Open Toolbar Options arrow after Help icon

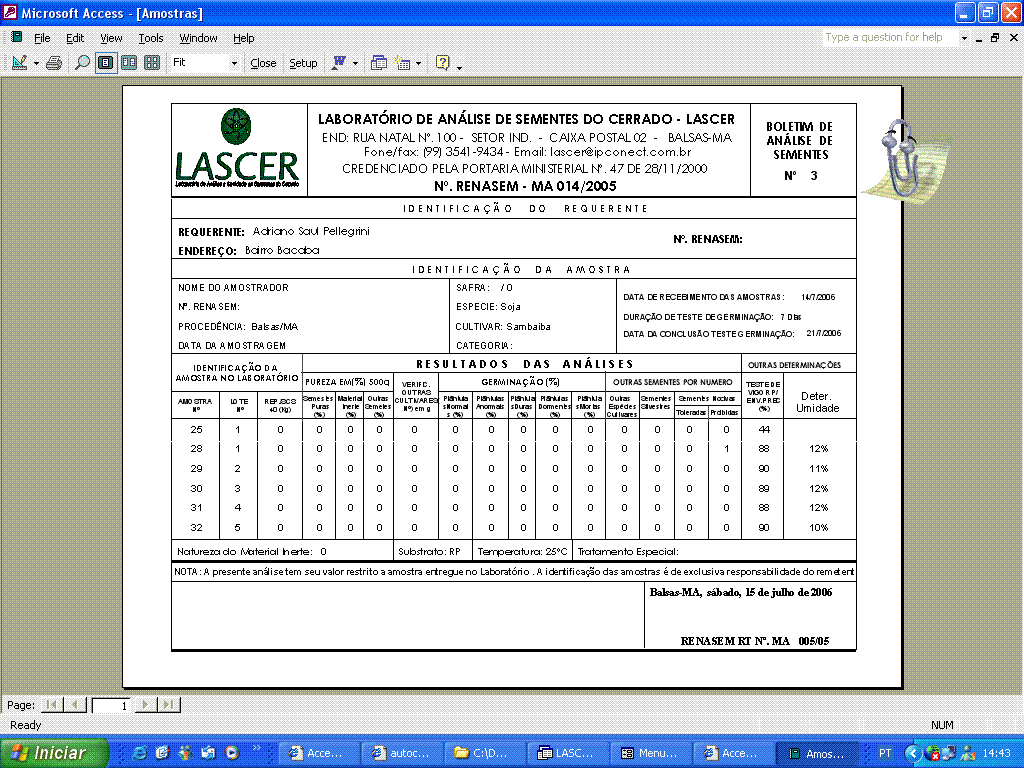click(x=460, y=67)
